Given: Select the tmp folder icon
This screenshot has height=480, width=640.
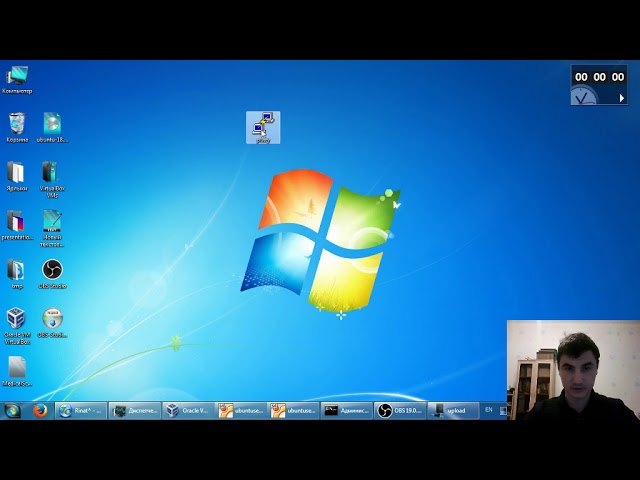Looking at the screenshot, I should (x=17, y=274).
